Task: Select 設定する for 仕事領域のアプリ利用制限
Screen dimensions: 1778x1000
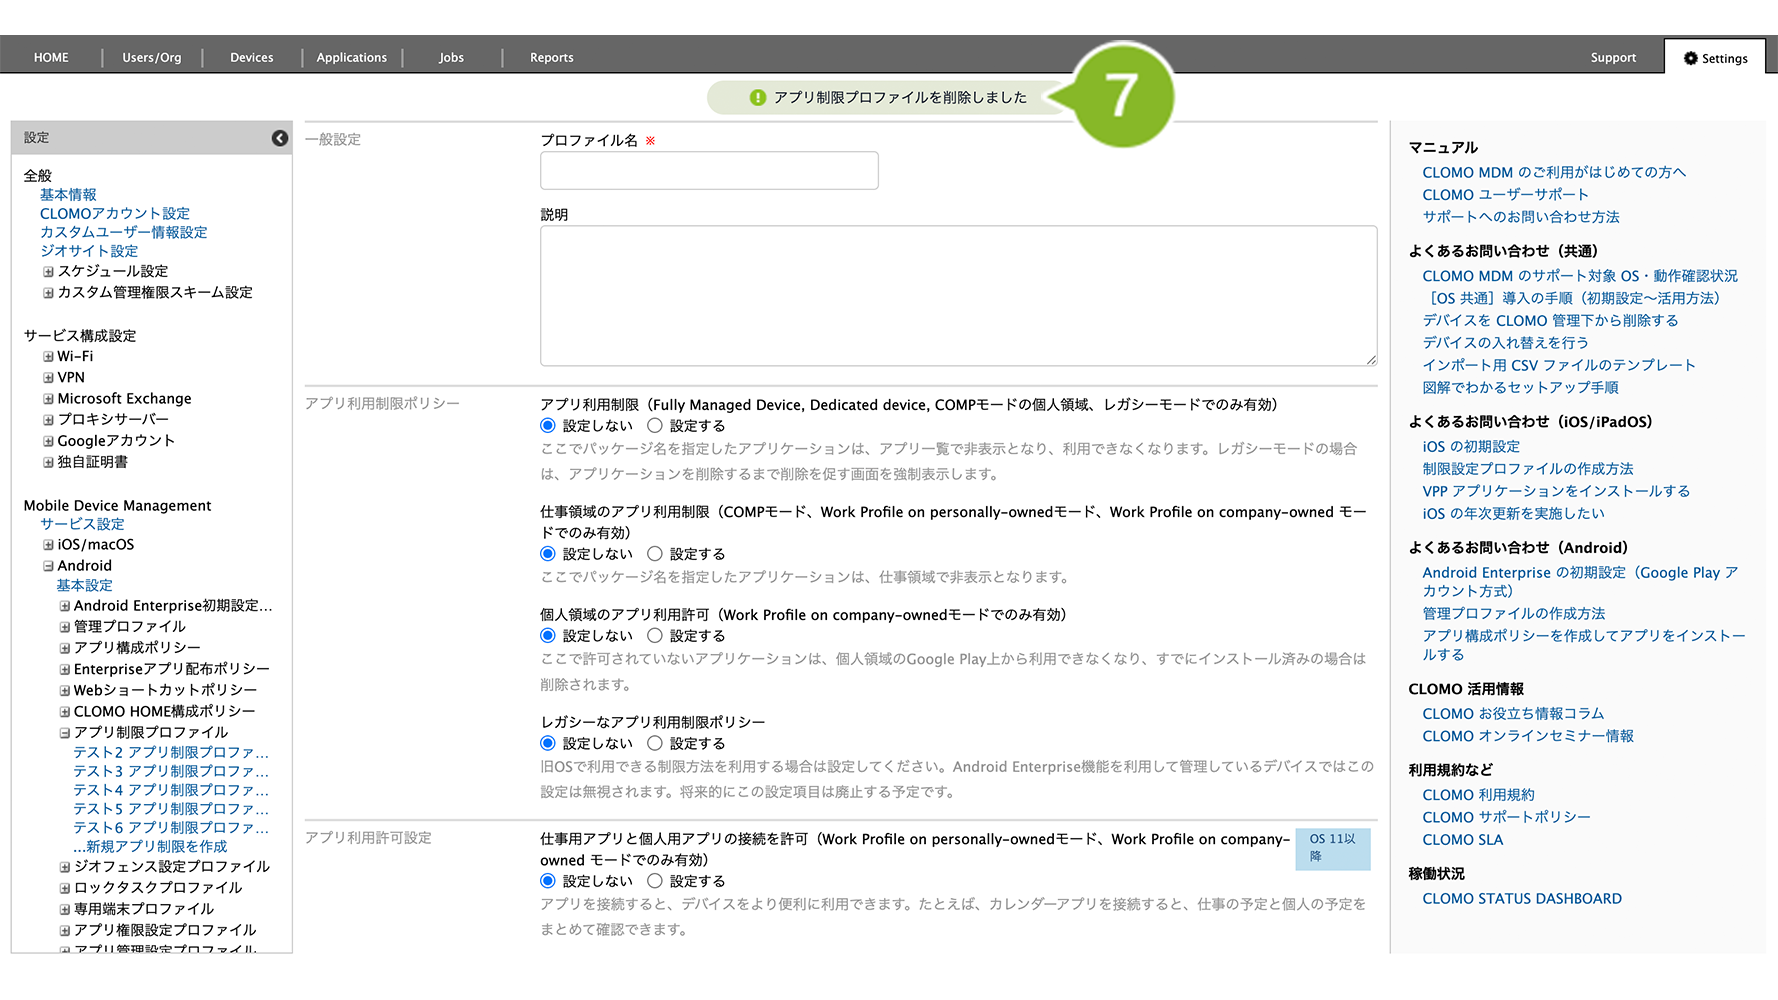Action: pos(655,554)
